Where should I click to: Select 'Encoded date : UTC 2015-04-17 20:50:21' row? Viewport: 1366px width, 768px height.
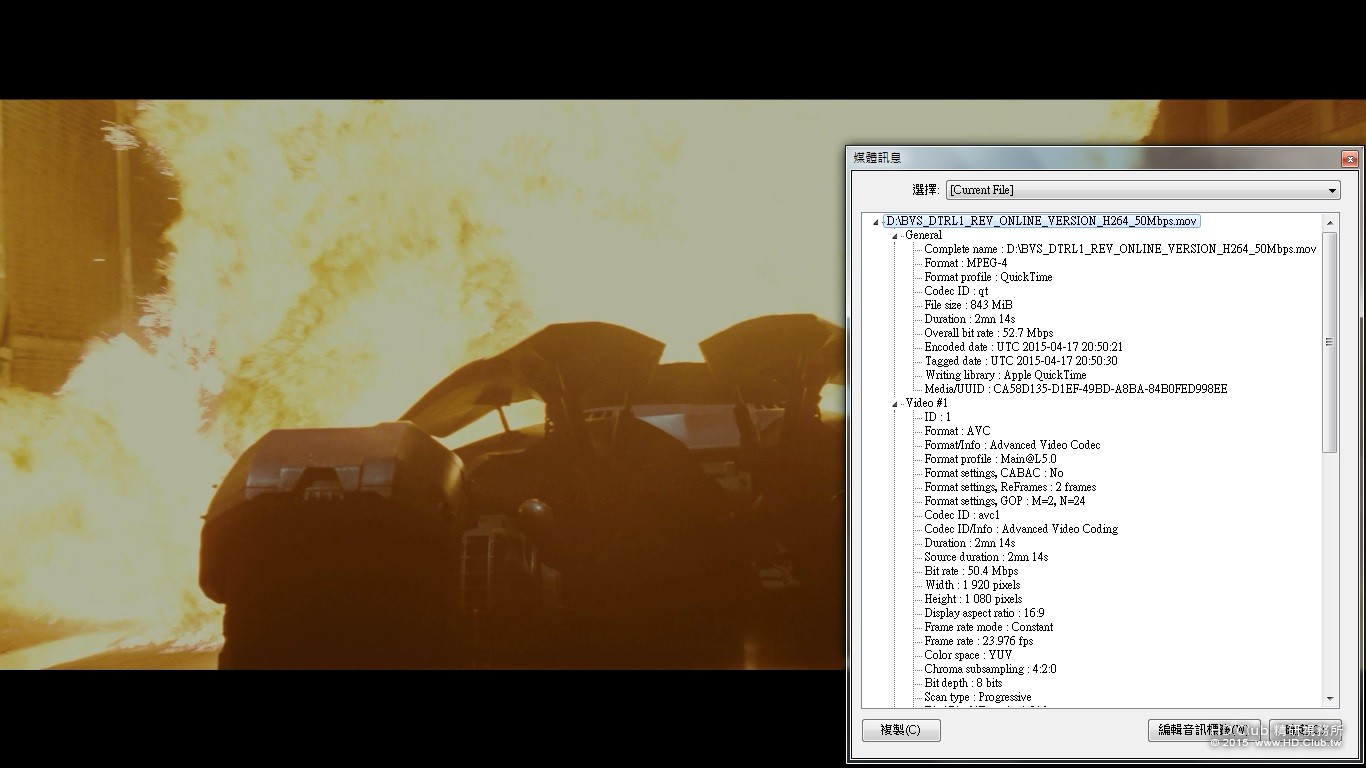(1023, 347)
